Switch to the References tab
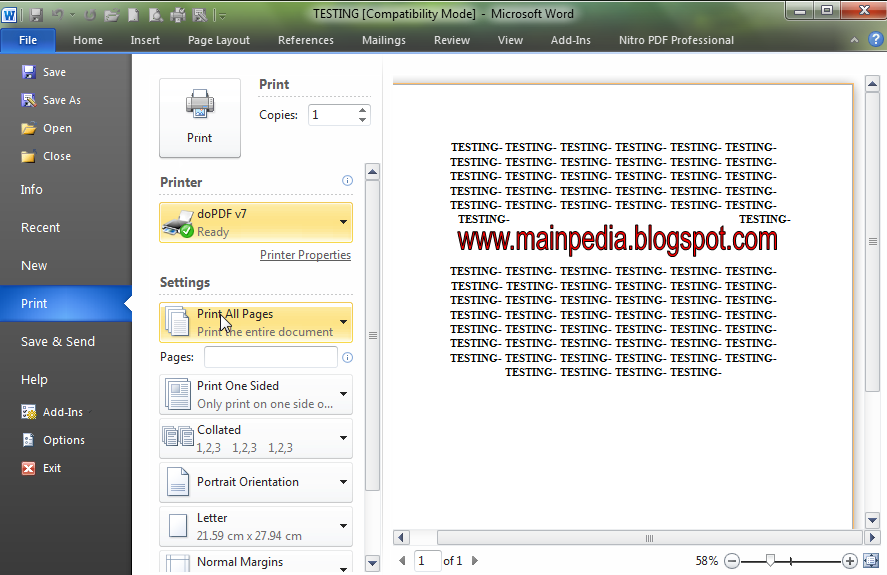 point(305,40)
